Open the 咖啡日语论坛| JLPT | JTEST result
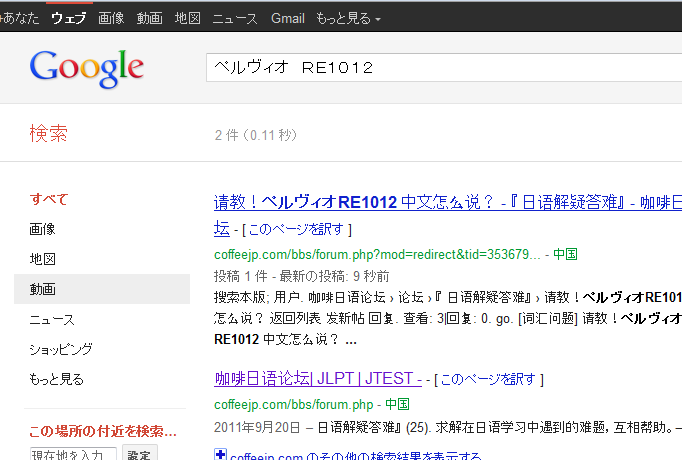This screenshot has width=682, height=460. pyautogui.click(x=318, y=379)
